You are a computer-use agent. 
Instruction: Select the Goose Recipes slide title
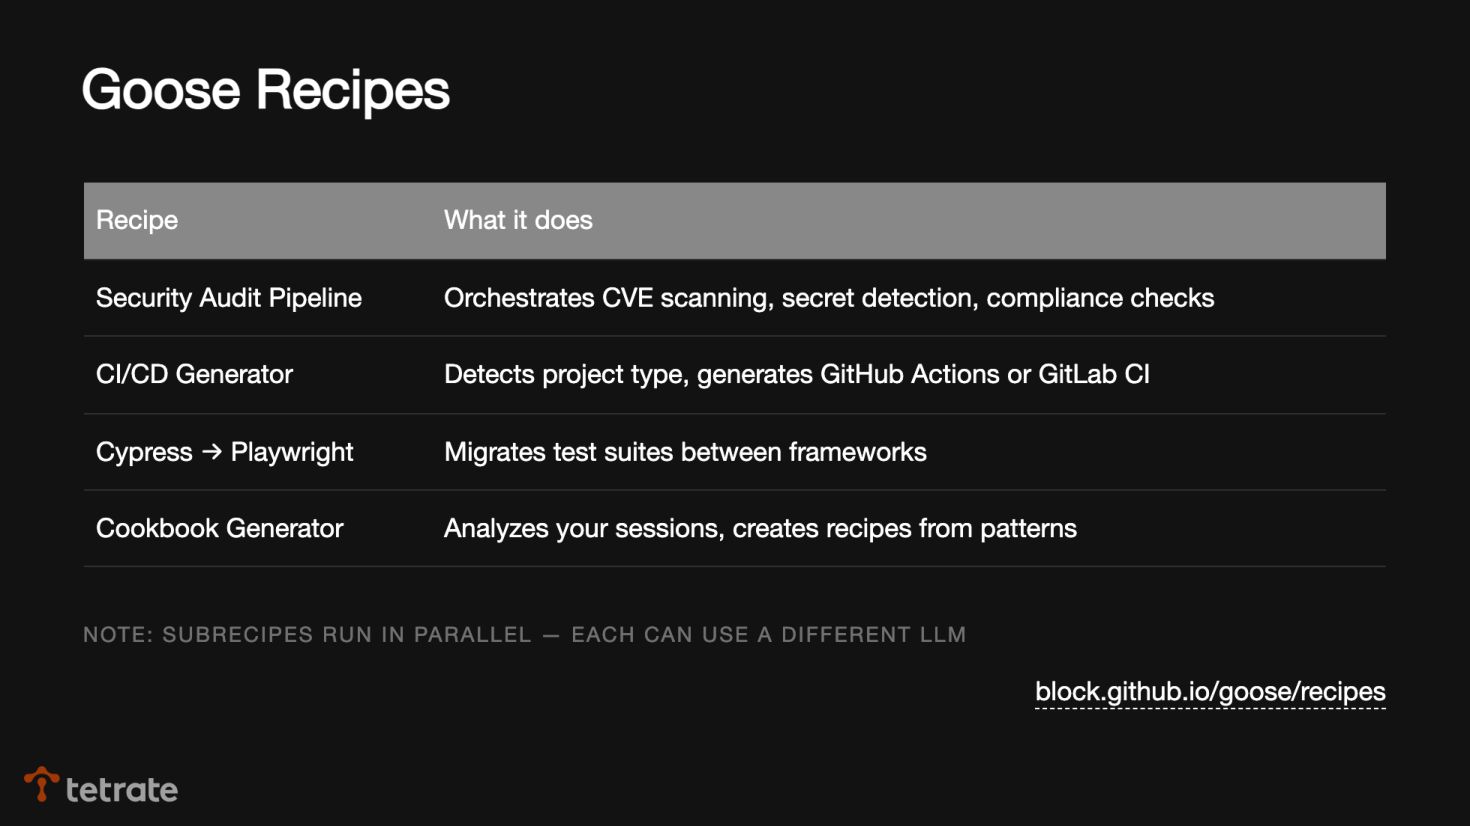(266, 90)
